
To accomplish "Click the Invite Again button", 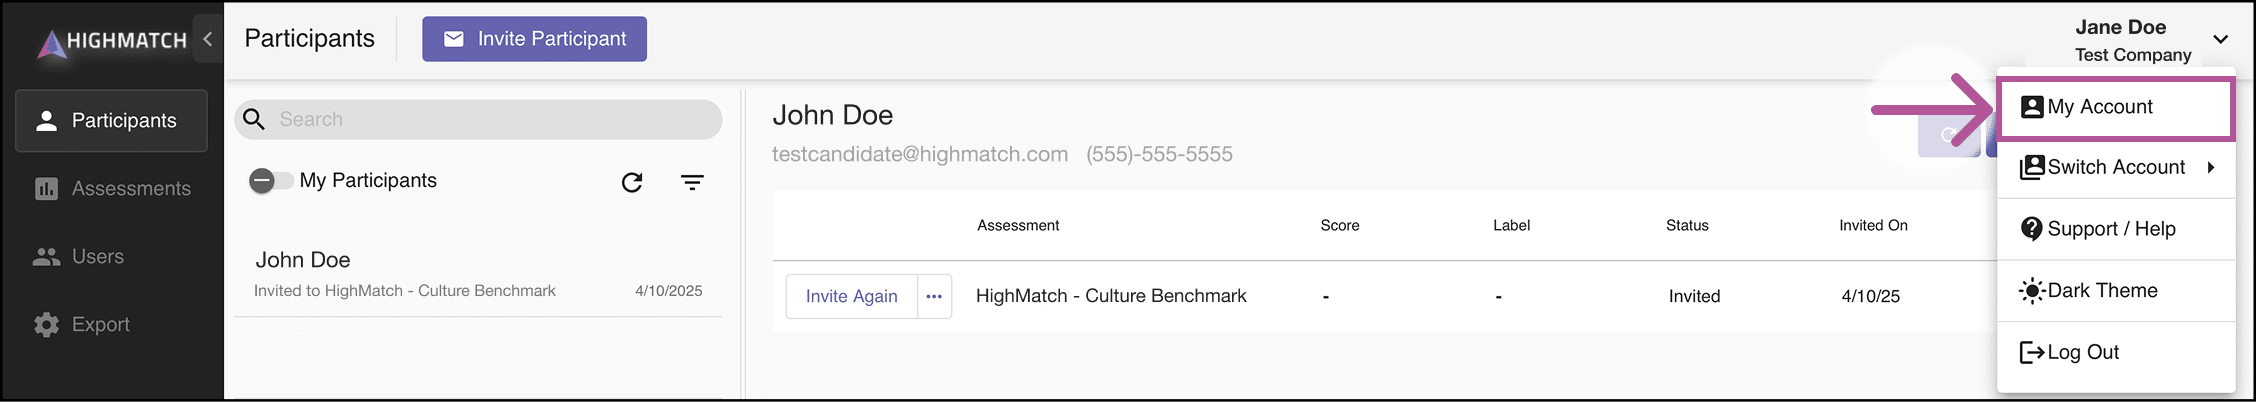I will [852, 296].
